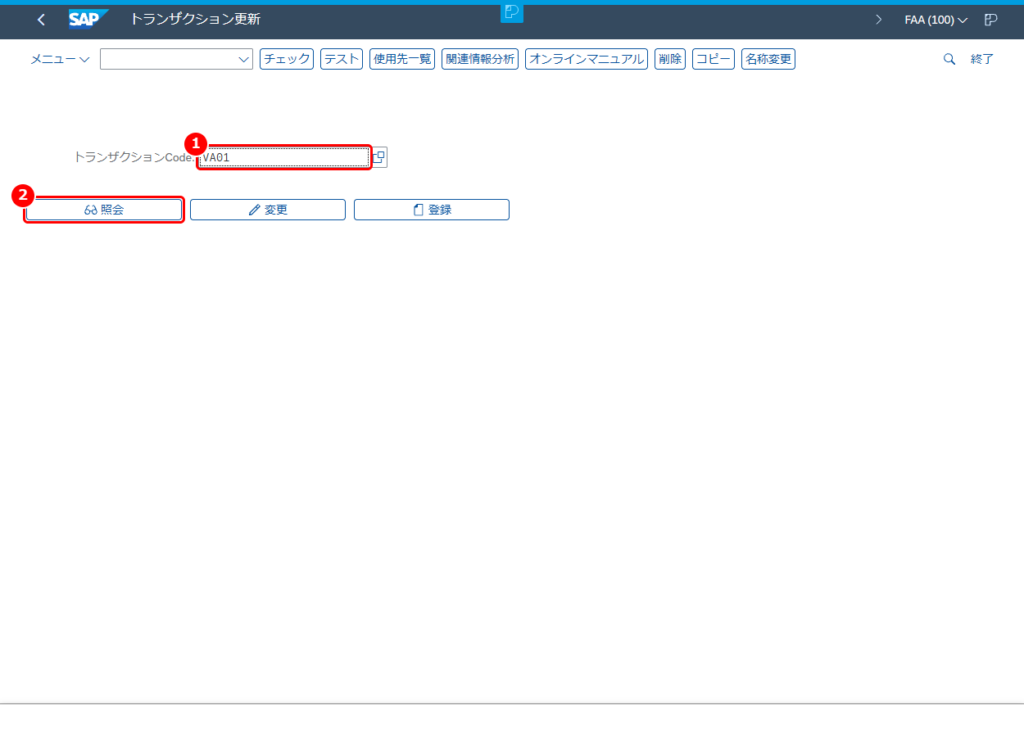This screenshot has height=737, width=1024.
Task: Expand the FAA (100) system dropdown
Action: (x=935, y=20)
